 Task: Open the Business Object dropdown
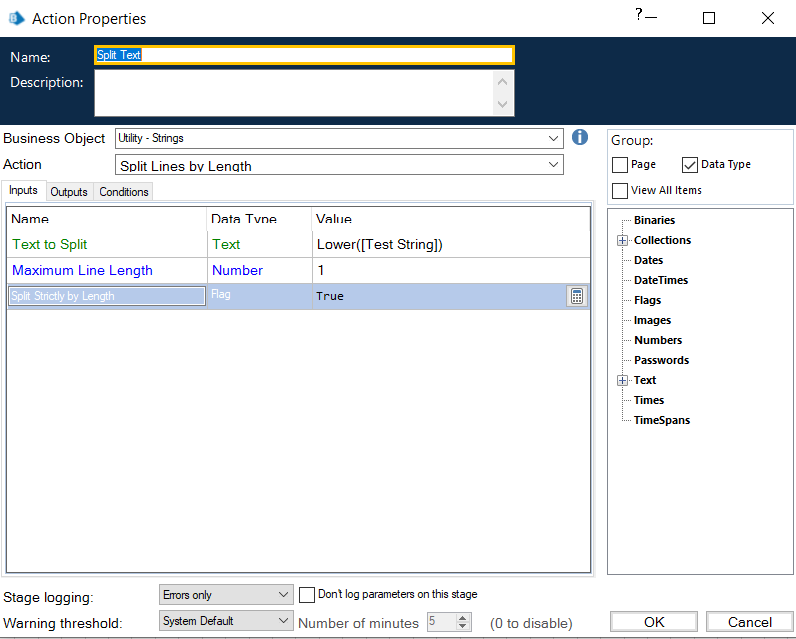[x=340, y=139]
